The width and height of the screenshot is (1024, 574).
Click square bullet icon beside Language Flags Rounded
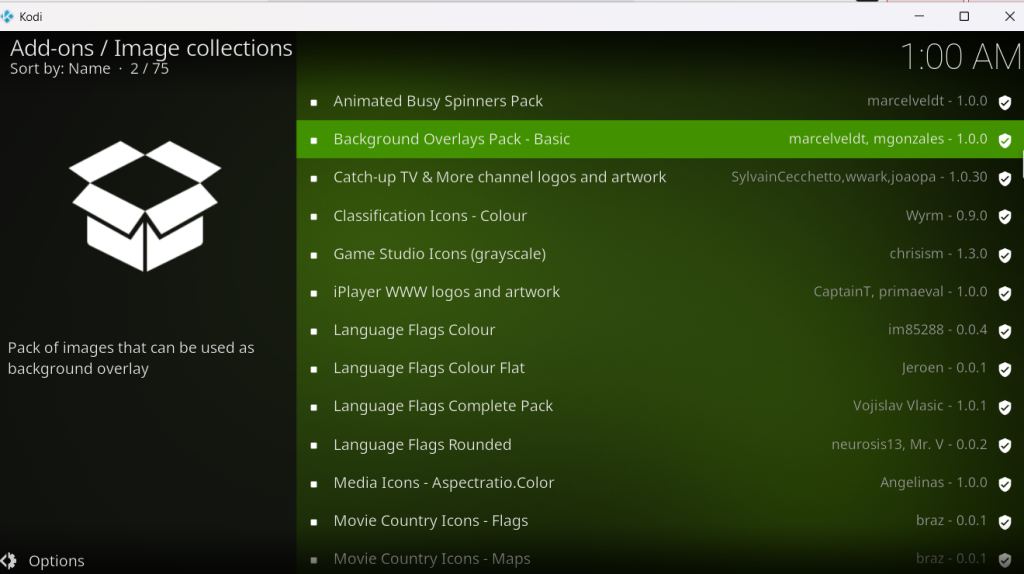coord(314,445)
